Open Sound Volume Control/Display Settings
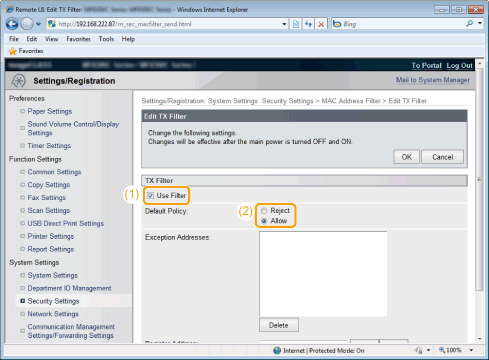489x360 pixels. click(x=73, y=128)
